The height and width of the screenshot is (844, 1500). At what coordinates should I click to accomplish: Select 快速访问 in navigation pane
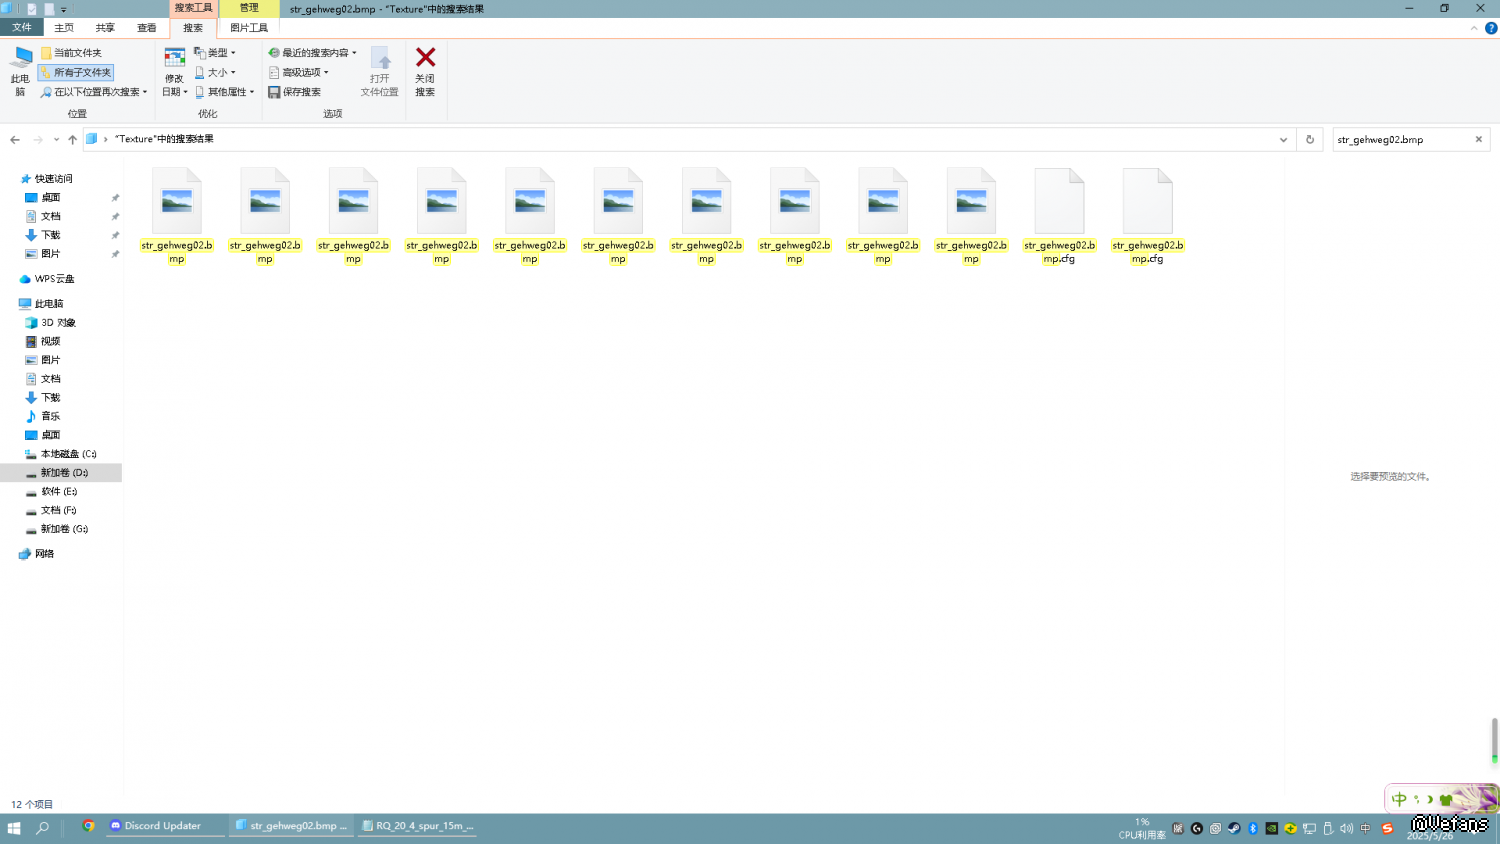[x=47, y=179]
